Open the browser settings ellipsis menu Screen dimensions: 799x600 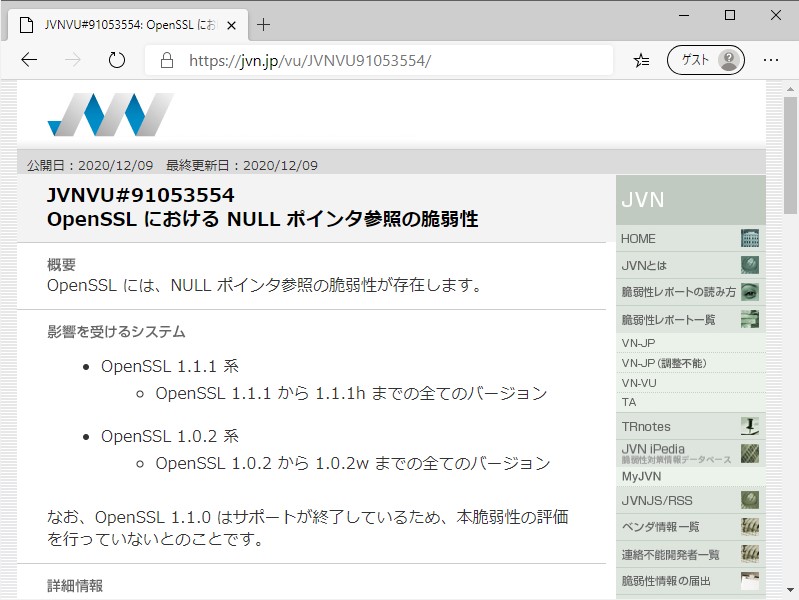click(x=771, y=60)
